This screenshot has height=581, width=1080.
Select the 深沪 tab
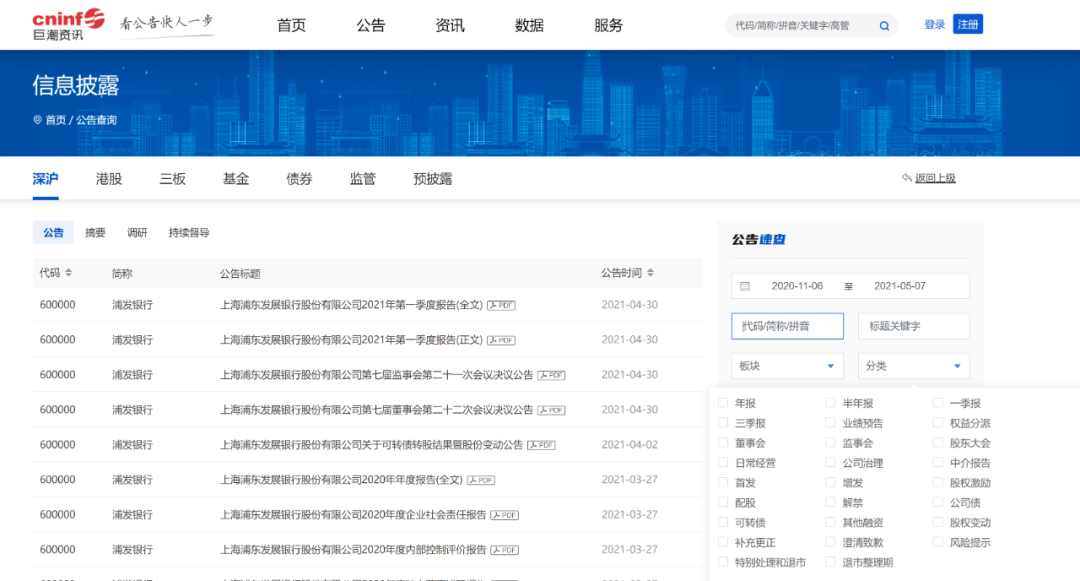[45, 179]
